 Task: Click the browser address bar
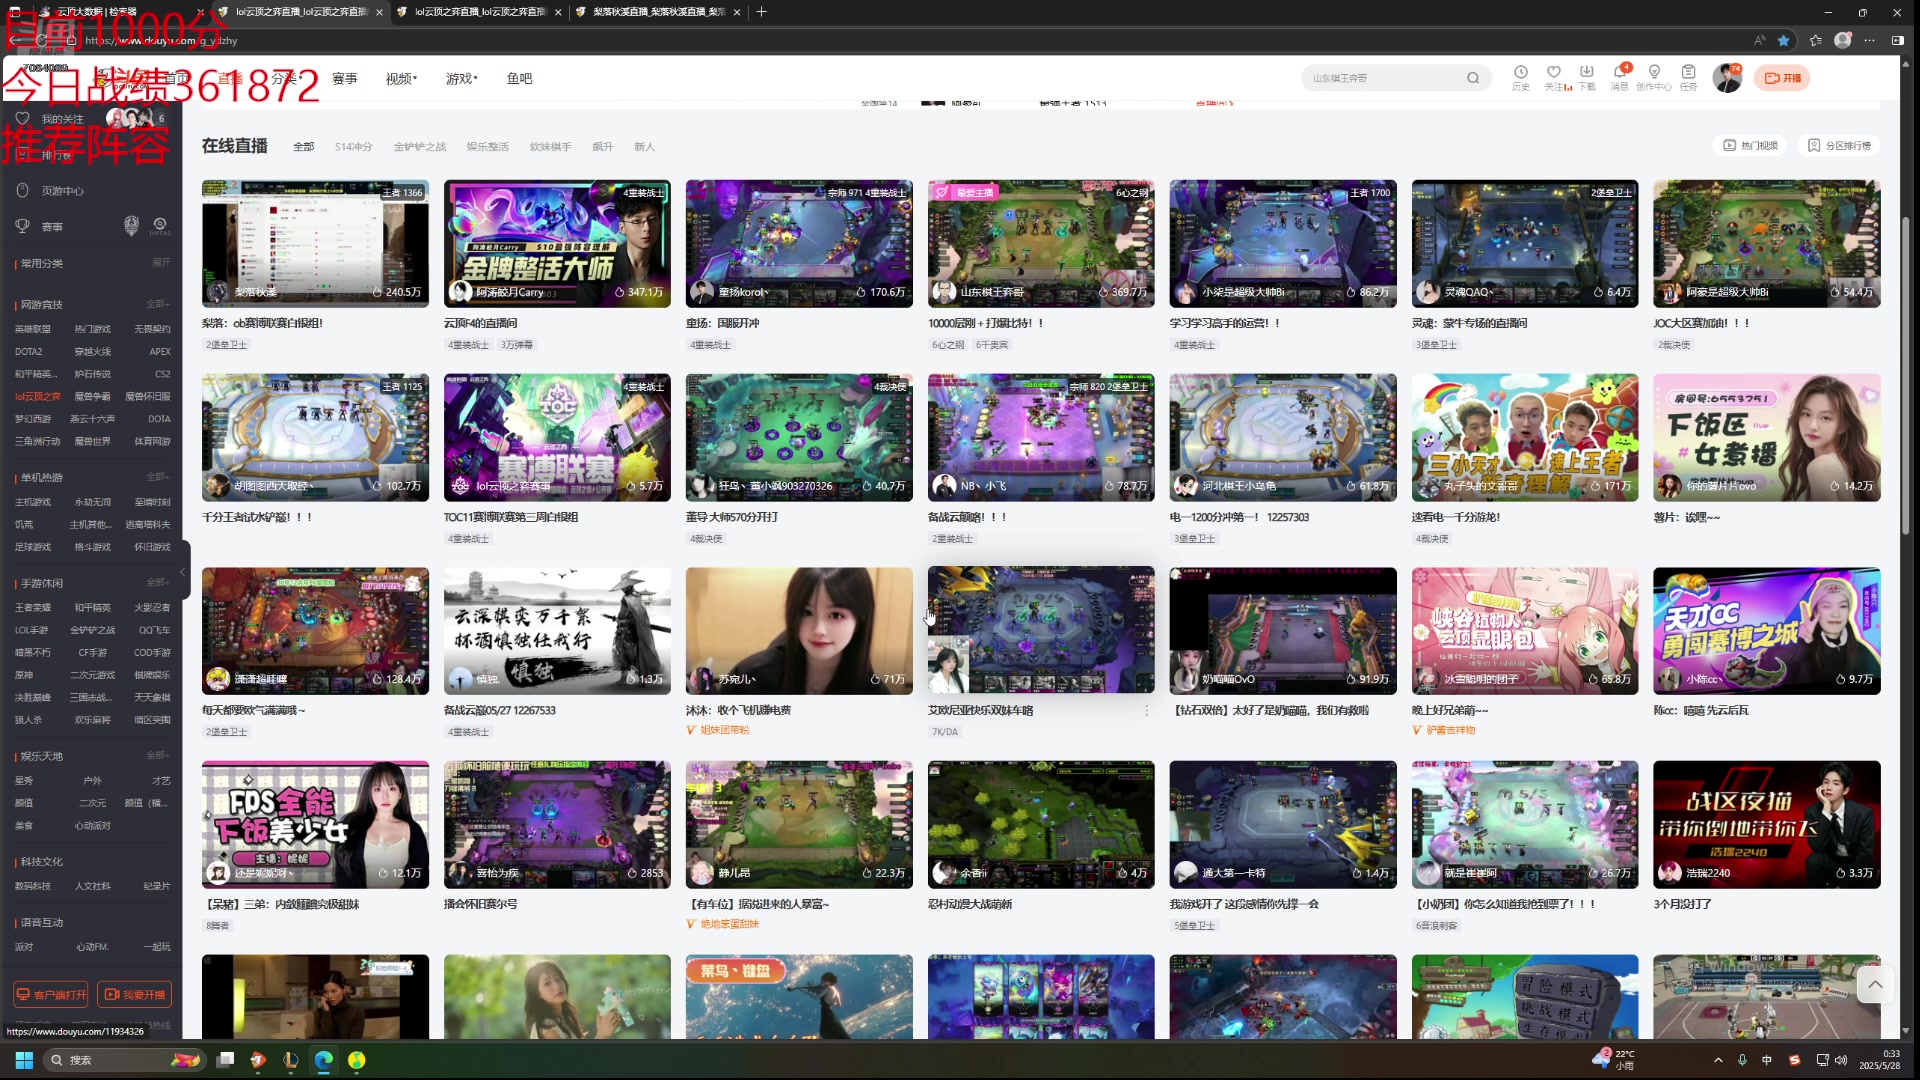coord(900,40)
